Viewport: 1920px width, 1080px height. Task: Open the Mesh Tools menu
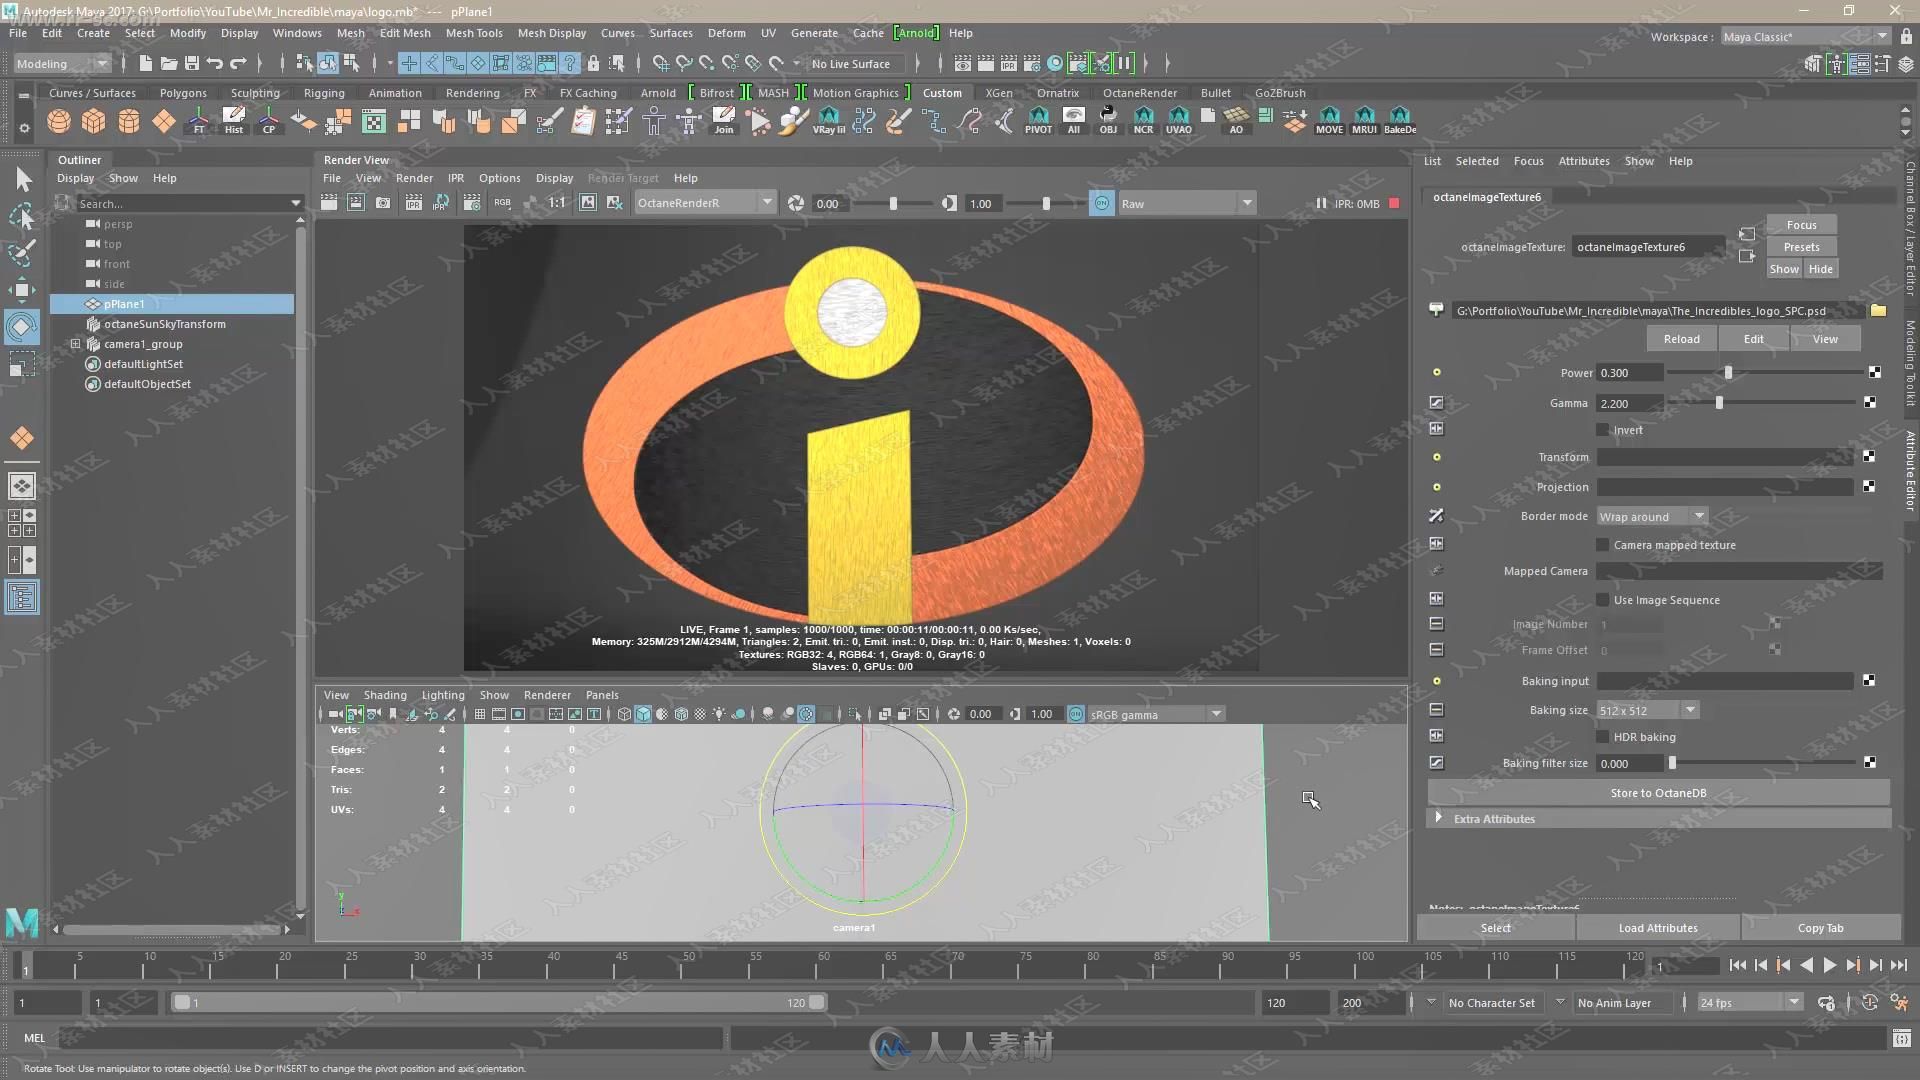click(x=474, y=33)
